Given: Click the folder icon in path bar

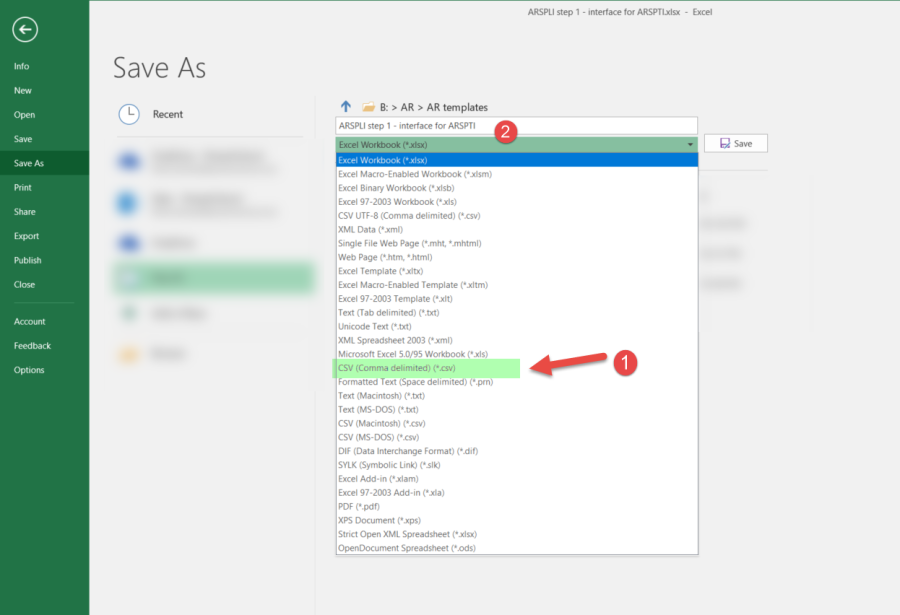Looking at the screenshot, I should (x=368, y=107).
